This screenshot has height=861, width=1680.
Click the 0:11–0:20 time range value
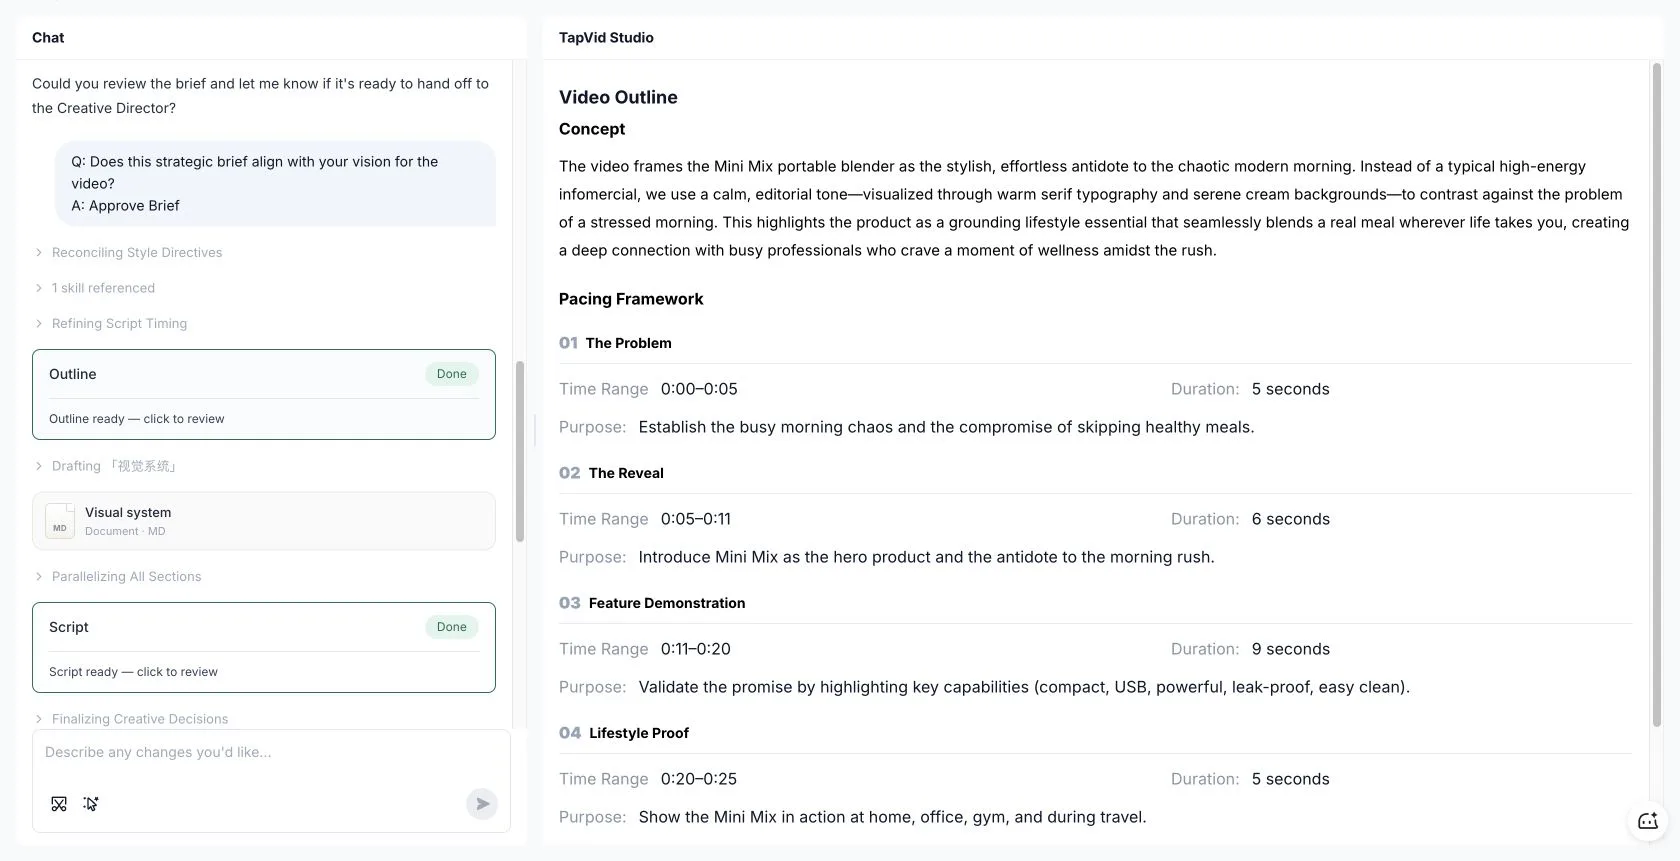click(696, 649)
